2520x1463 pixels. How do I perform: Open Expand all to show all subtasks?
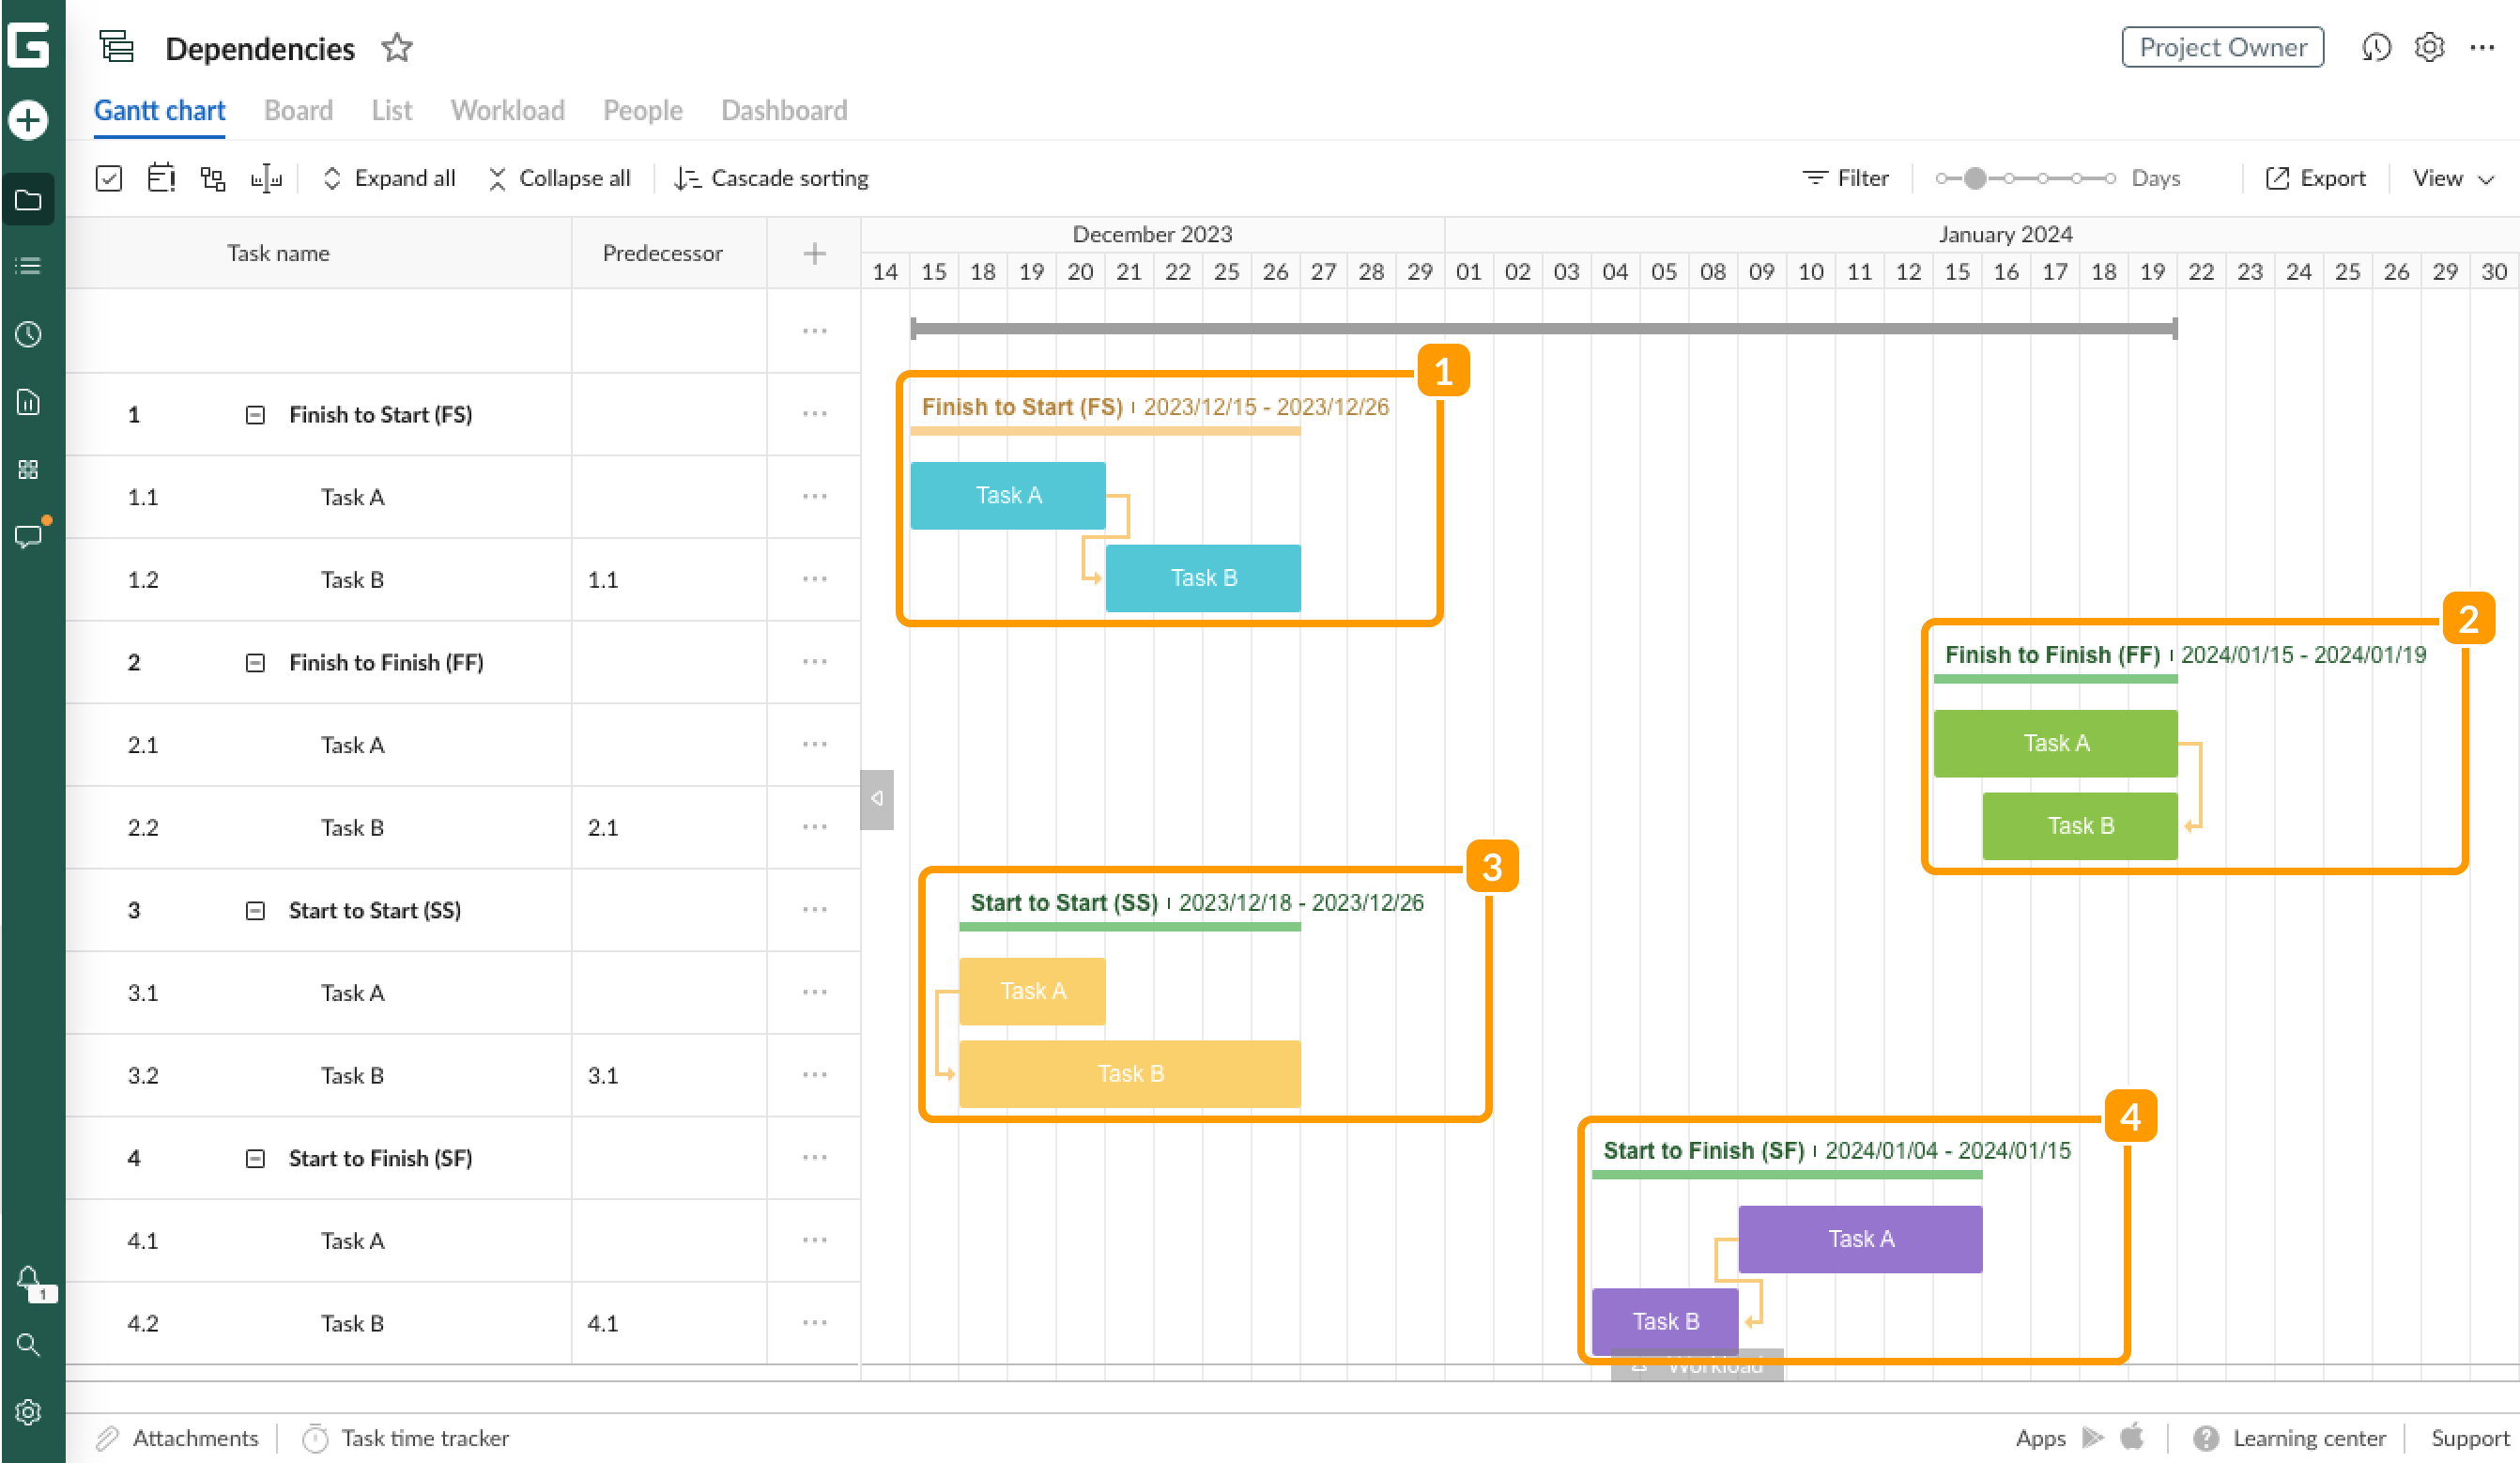pyautogui.click(x=389, y=177)
